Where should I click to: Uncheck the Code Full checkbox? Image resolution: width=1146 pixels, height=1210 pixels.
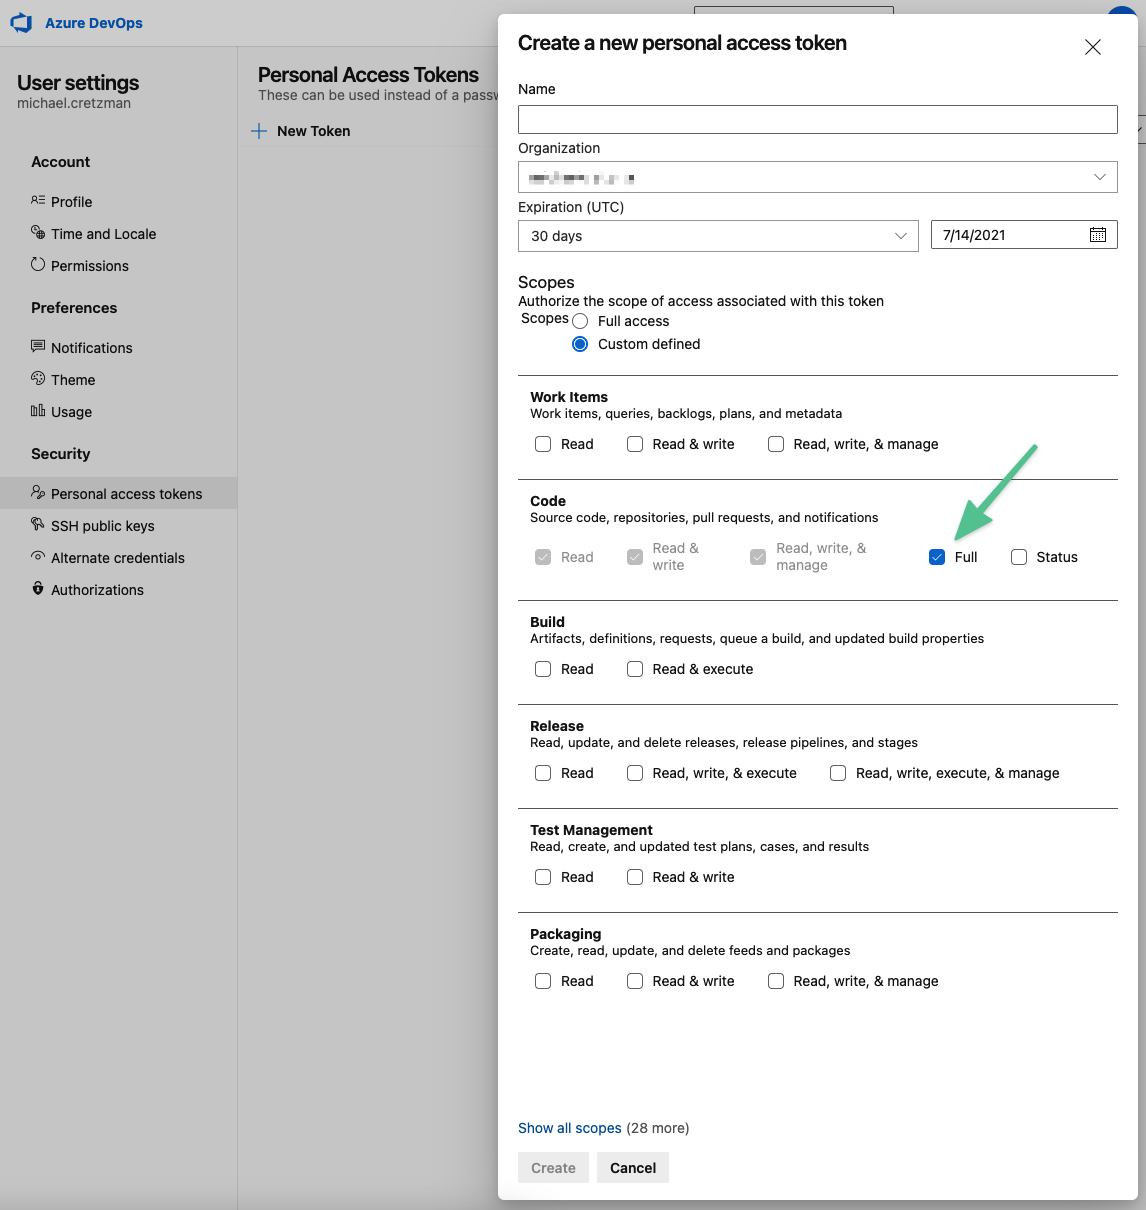[937, 557]
